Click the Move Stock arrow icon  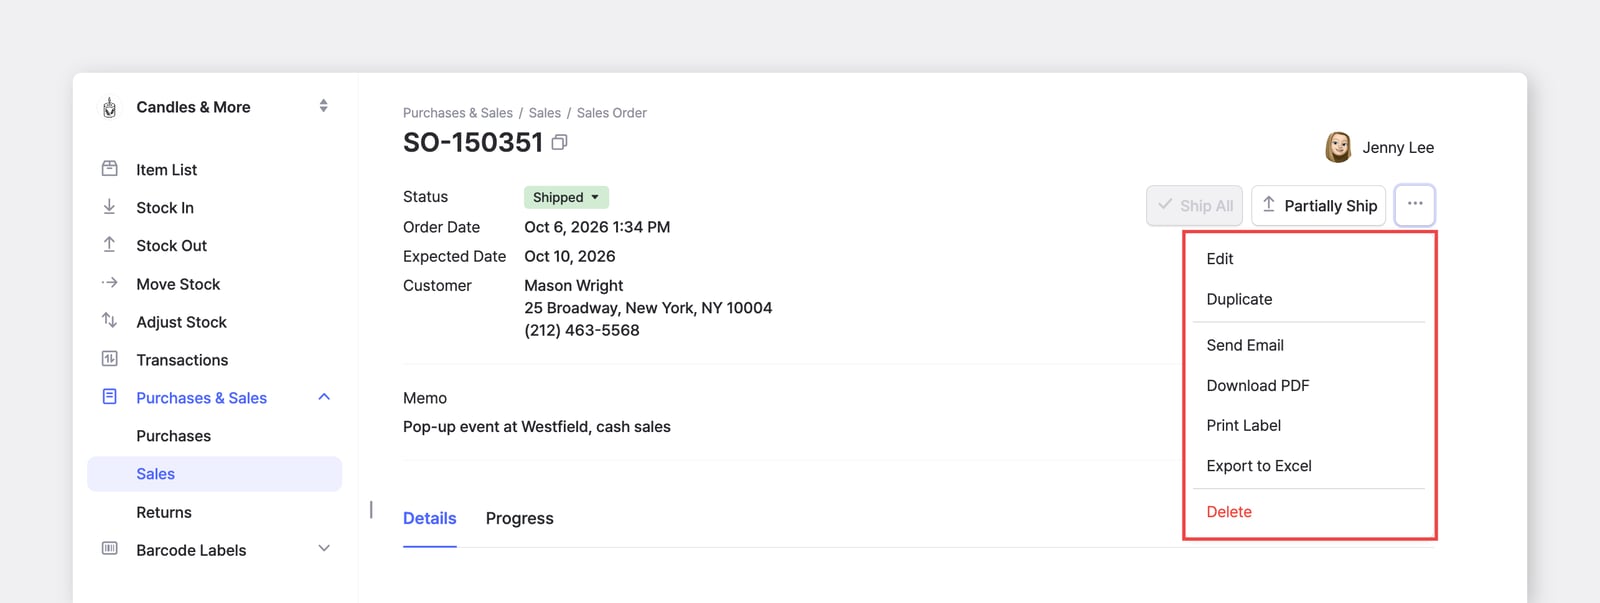[110, 283]
